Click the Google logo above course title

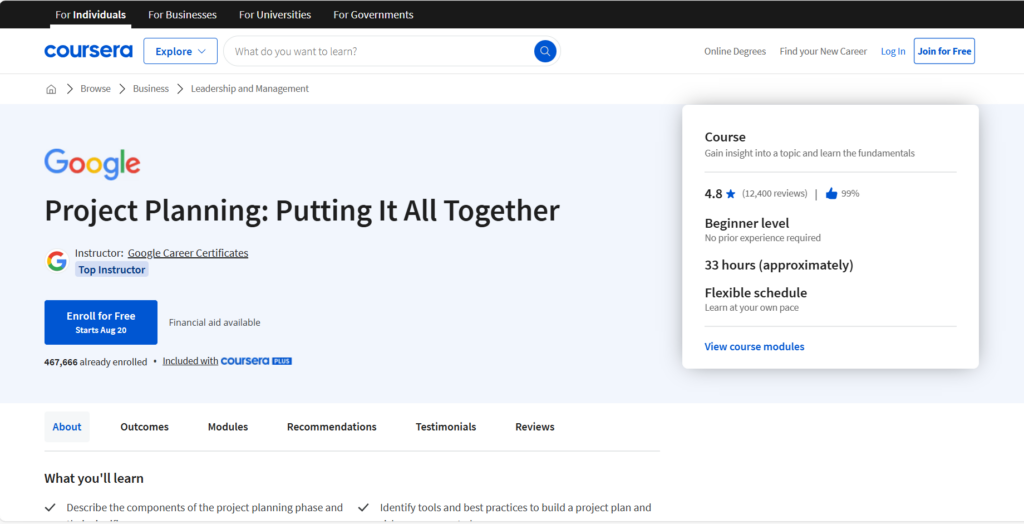(x=92, y=164)
